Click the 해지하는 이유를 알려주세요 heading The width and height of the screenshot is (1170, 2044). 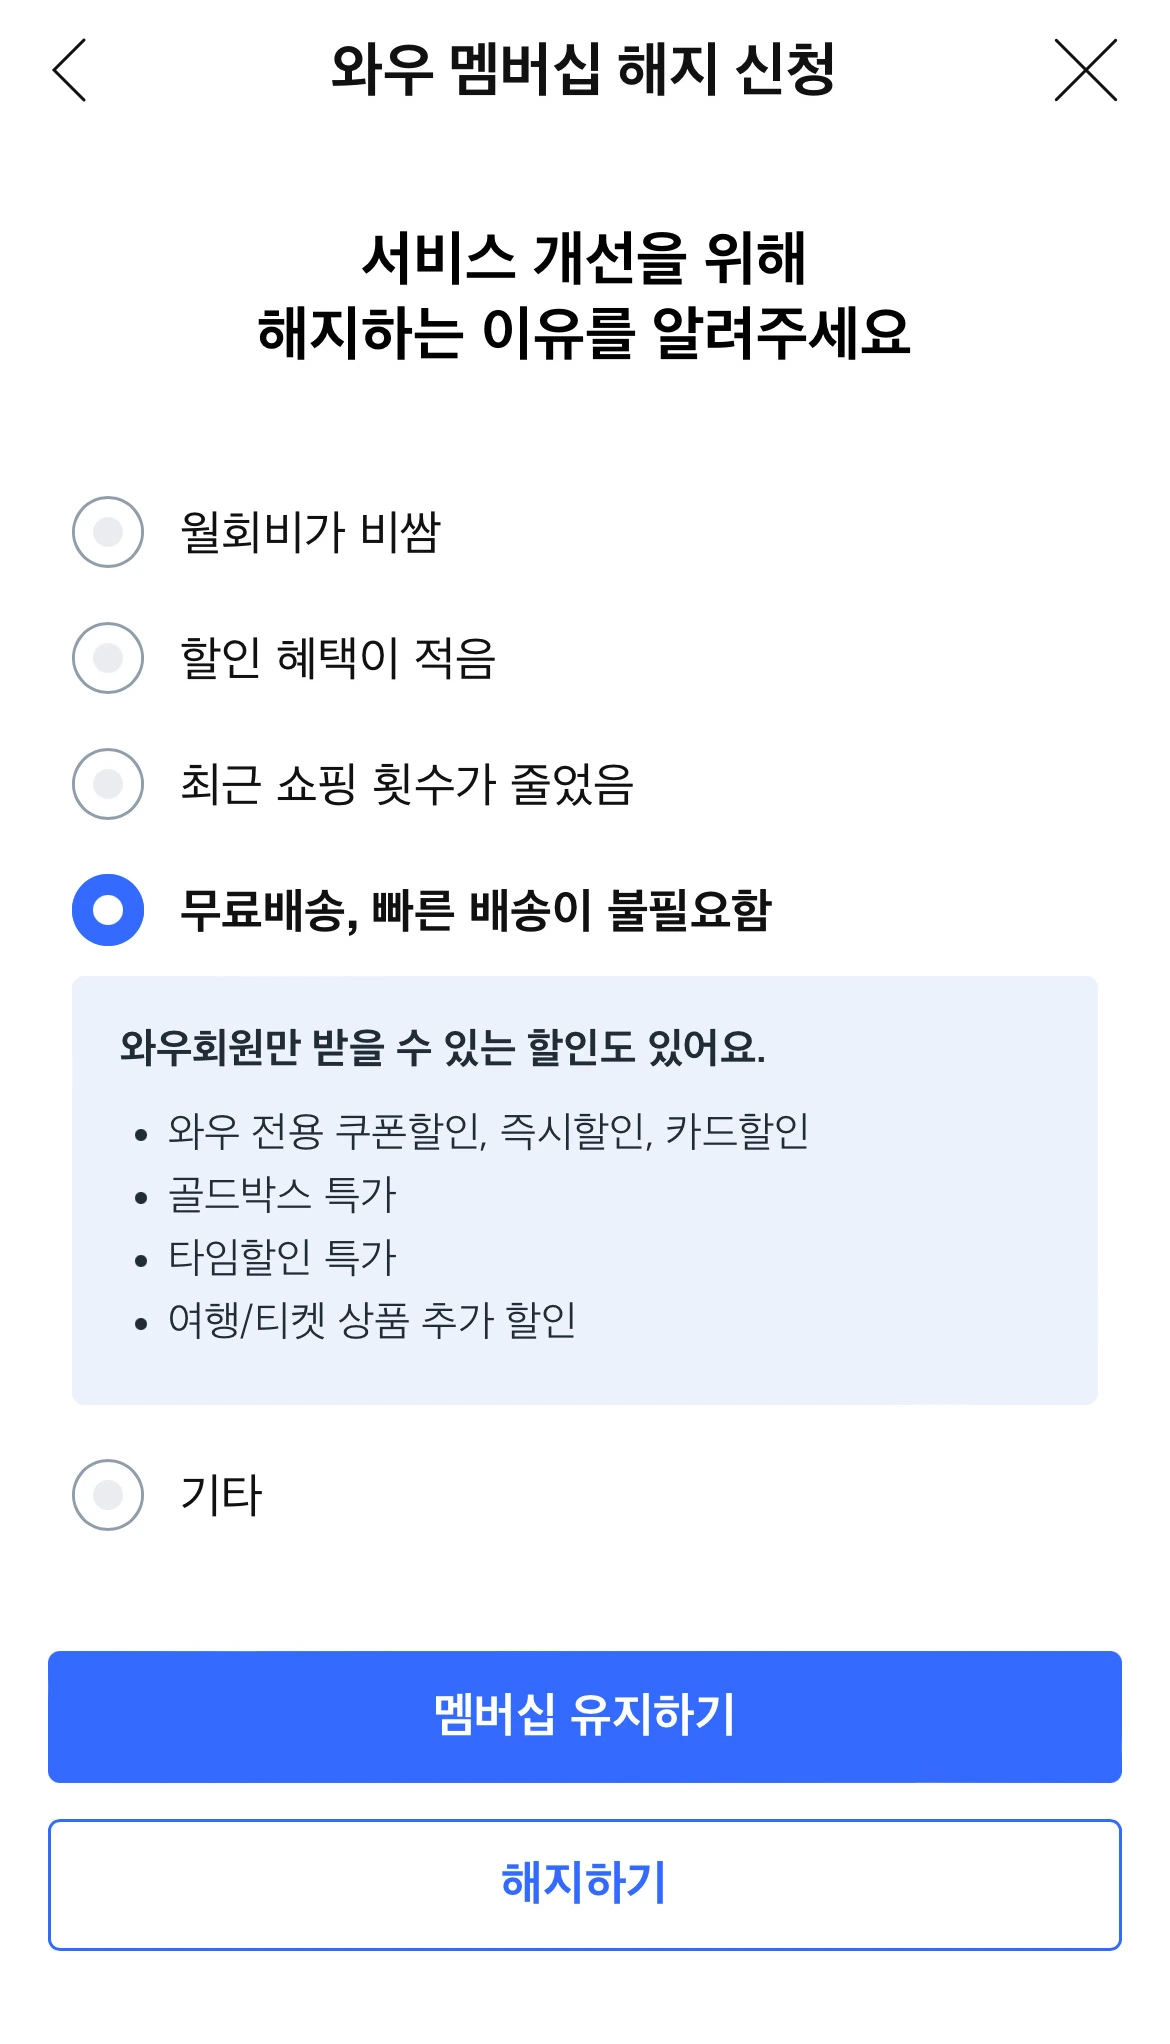click(584, 333)
